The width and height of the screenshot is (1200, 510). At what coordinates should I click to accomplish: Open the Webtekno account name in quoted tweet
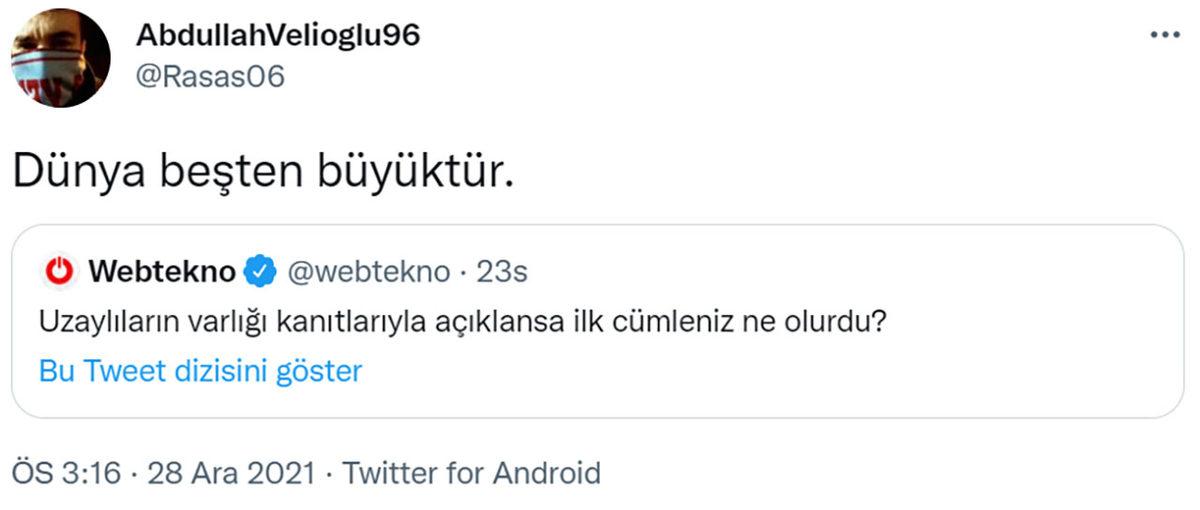[x=162, y=271]
